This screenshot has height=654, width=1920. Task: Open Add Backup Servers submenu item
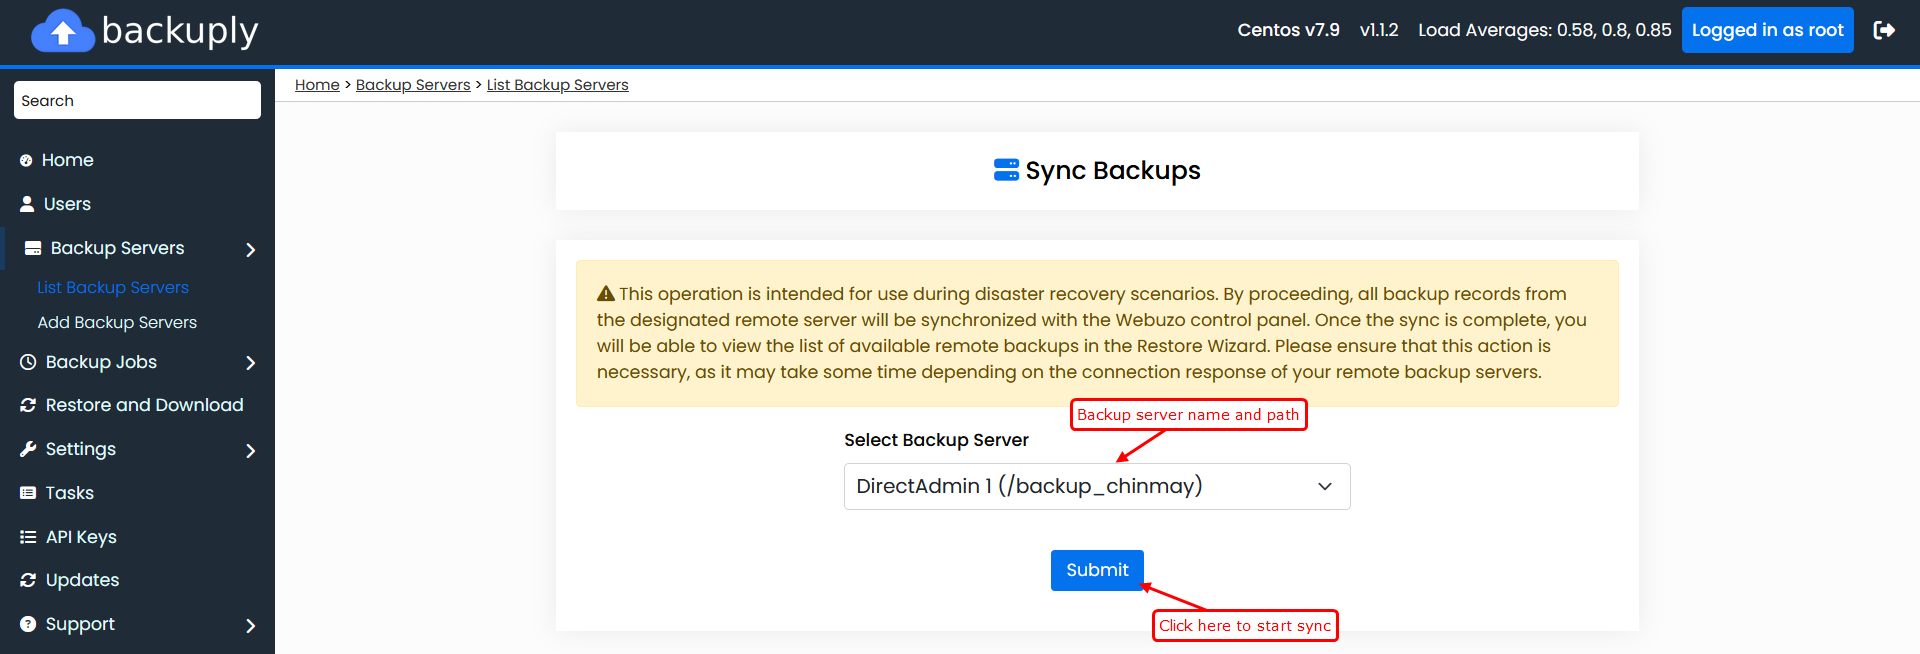click(117, 322)
